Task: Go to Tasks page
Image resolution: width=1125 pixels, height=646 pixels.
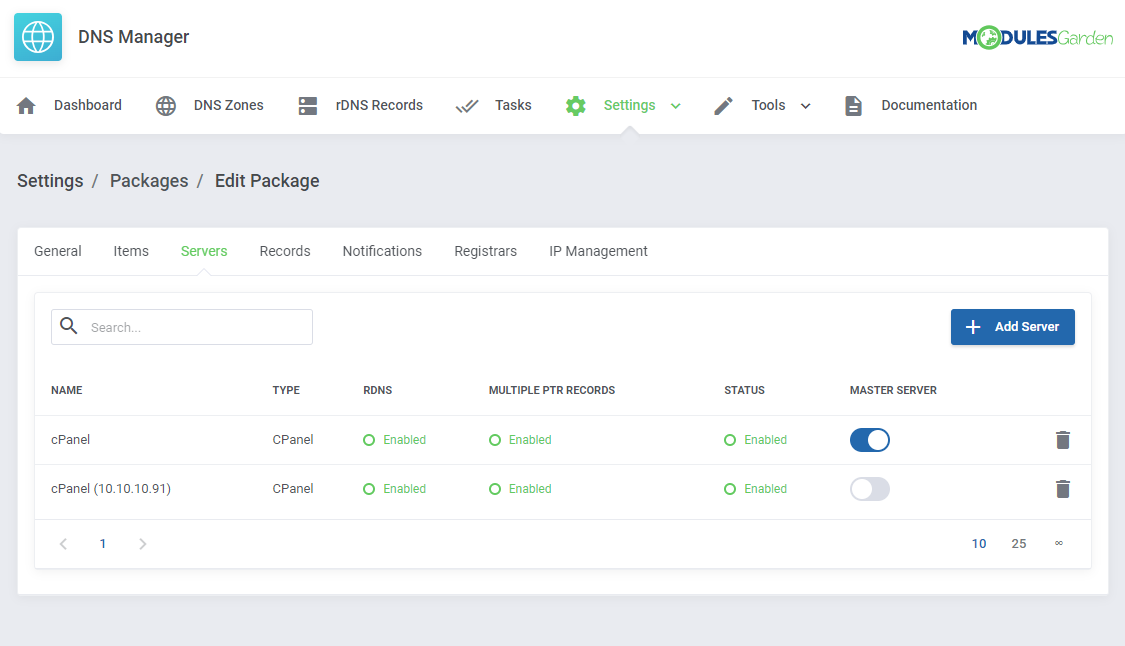Action: pos(513,105)
